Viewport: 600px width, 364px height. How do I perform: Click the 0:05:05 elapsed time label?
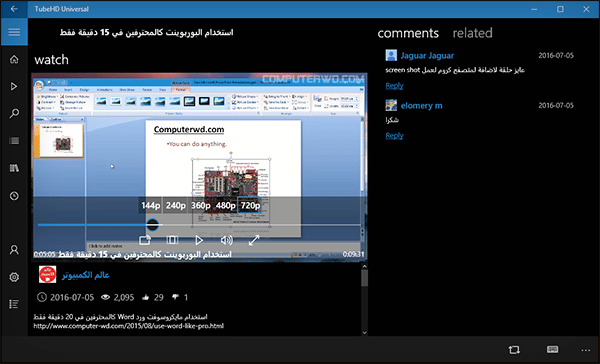[44, 254]
